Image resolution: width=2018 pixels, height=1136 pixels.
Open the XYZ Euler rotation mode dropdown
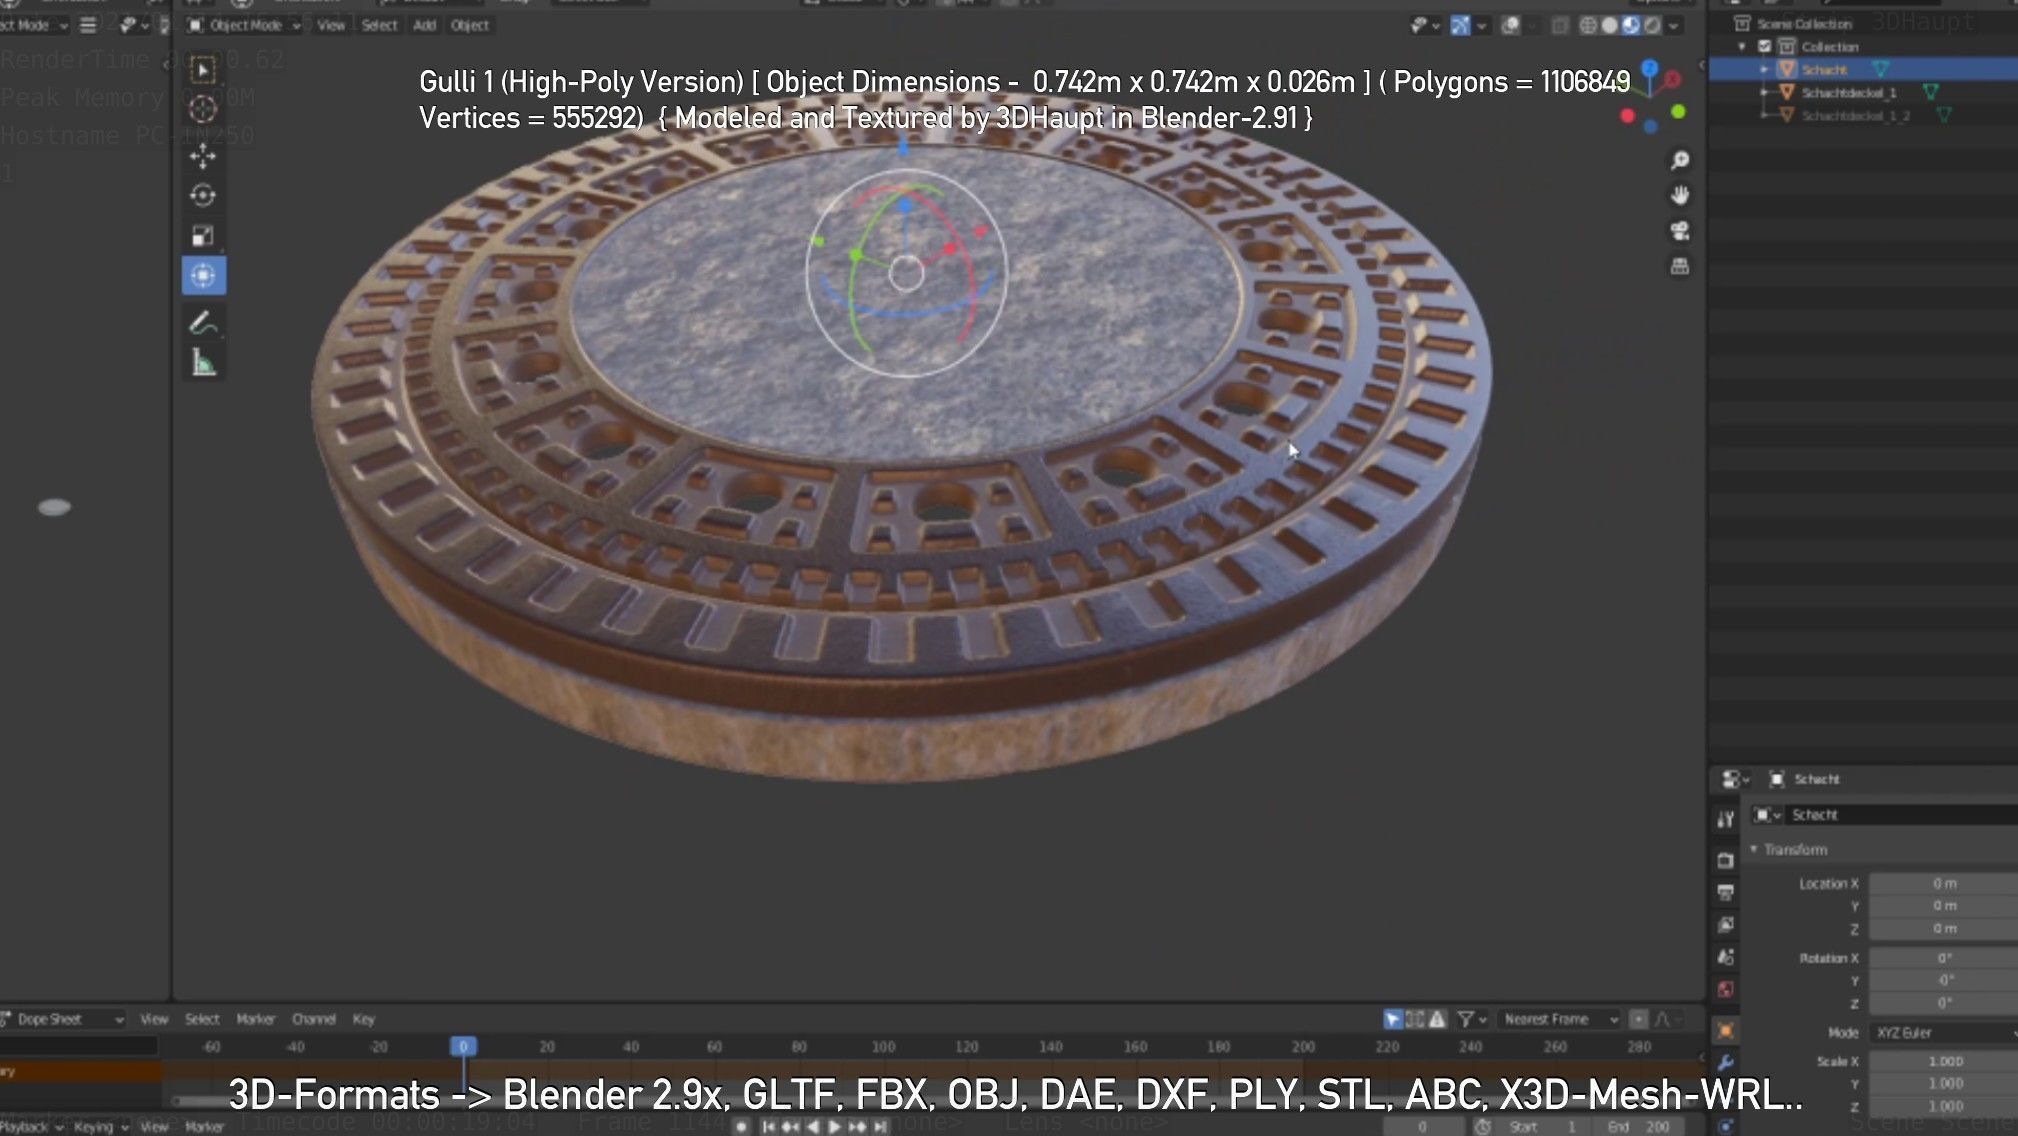click(1943, 1032)
